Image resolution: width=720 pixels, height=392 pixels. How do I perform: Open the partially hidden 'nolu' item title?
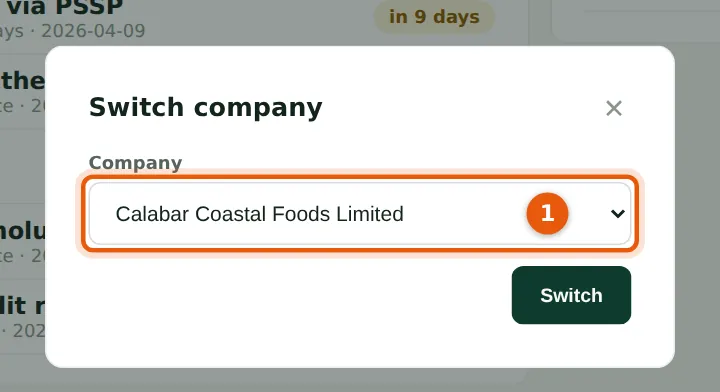(22, 231)
